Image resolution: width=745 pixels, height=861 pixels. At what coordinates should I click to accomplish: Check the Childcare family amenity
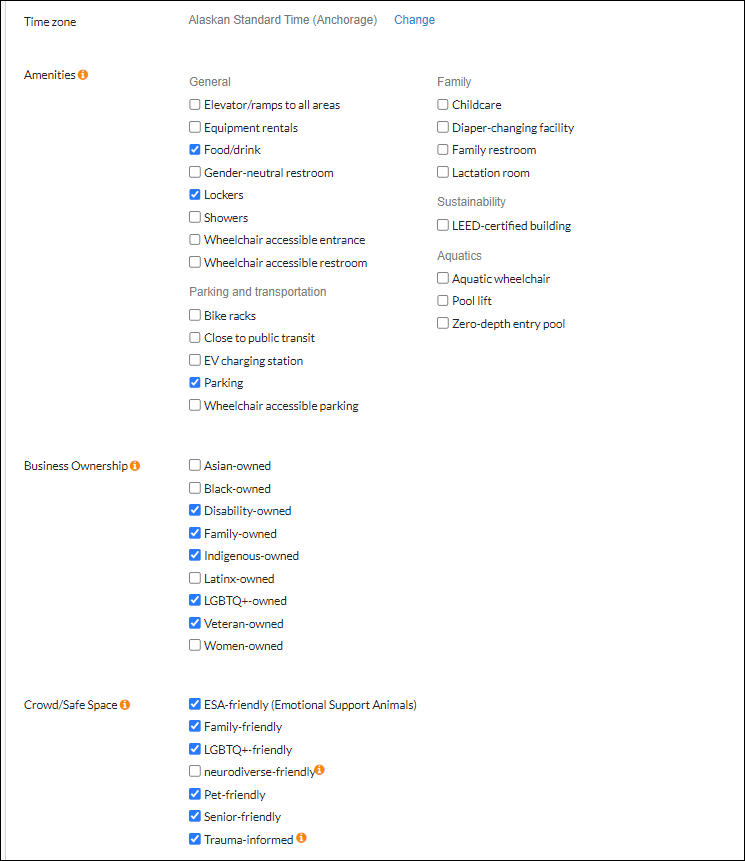442,104
